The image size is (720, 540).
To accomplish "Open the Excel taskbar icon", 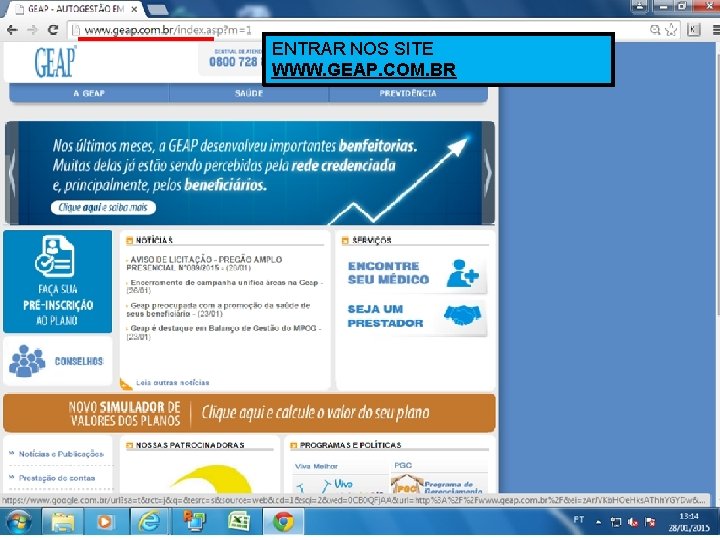I will [x=239, y=522].
